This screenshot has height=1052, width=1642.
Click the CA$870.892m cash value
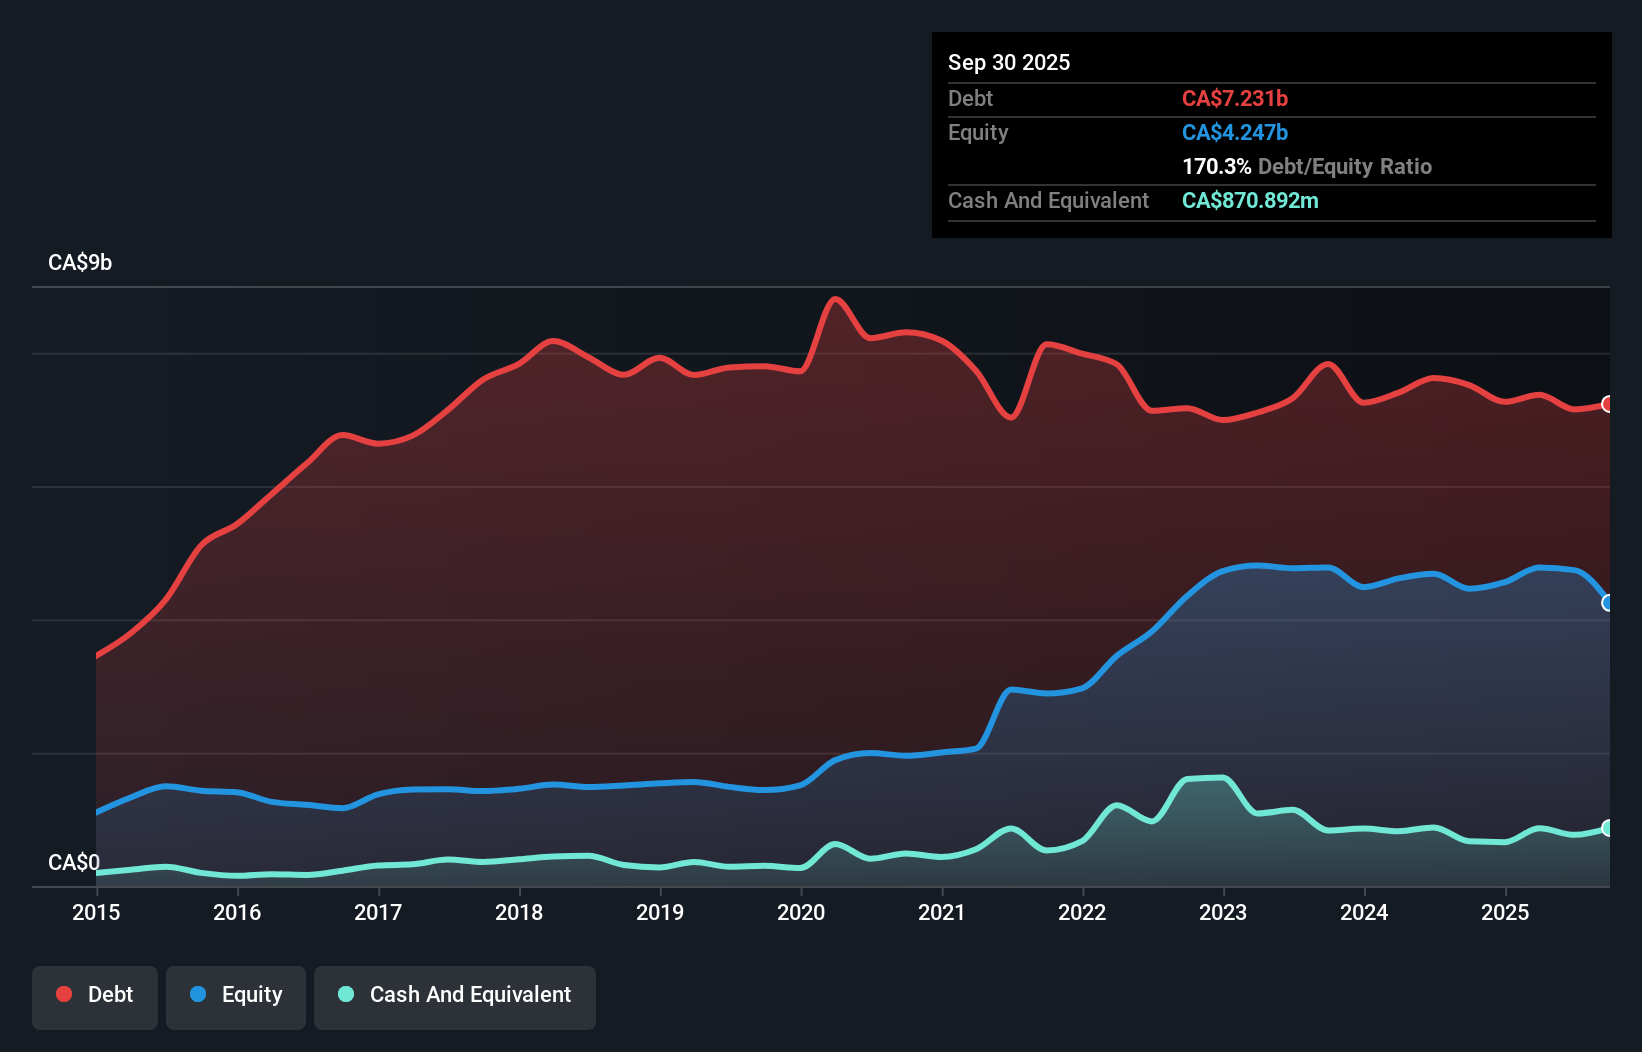tap(1250, 200)
